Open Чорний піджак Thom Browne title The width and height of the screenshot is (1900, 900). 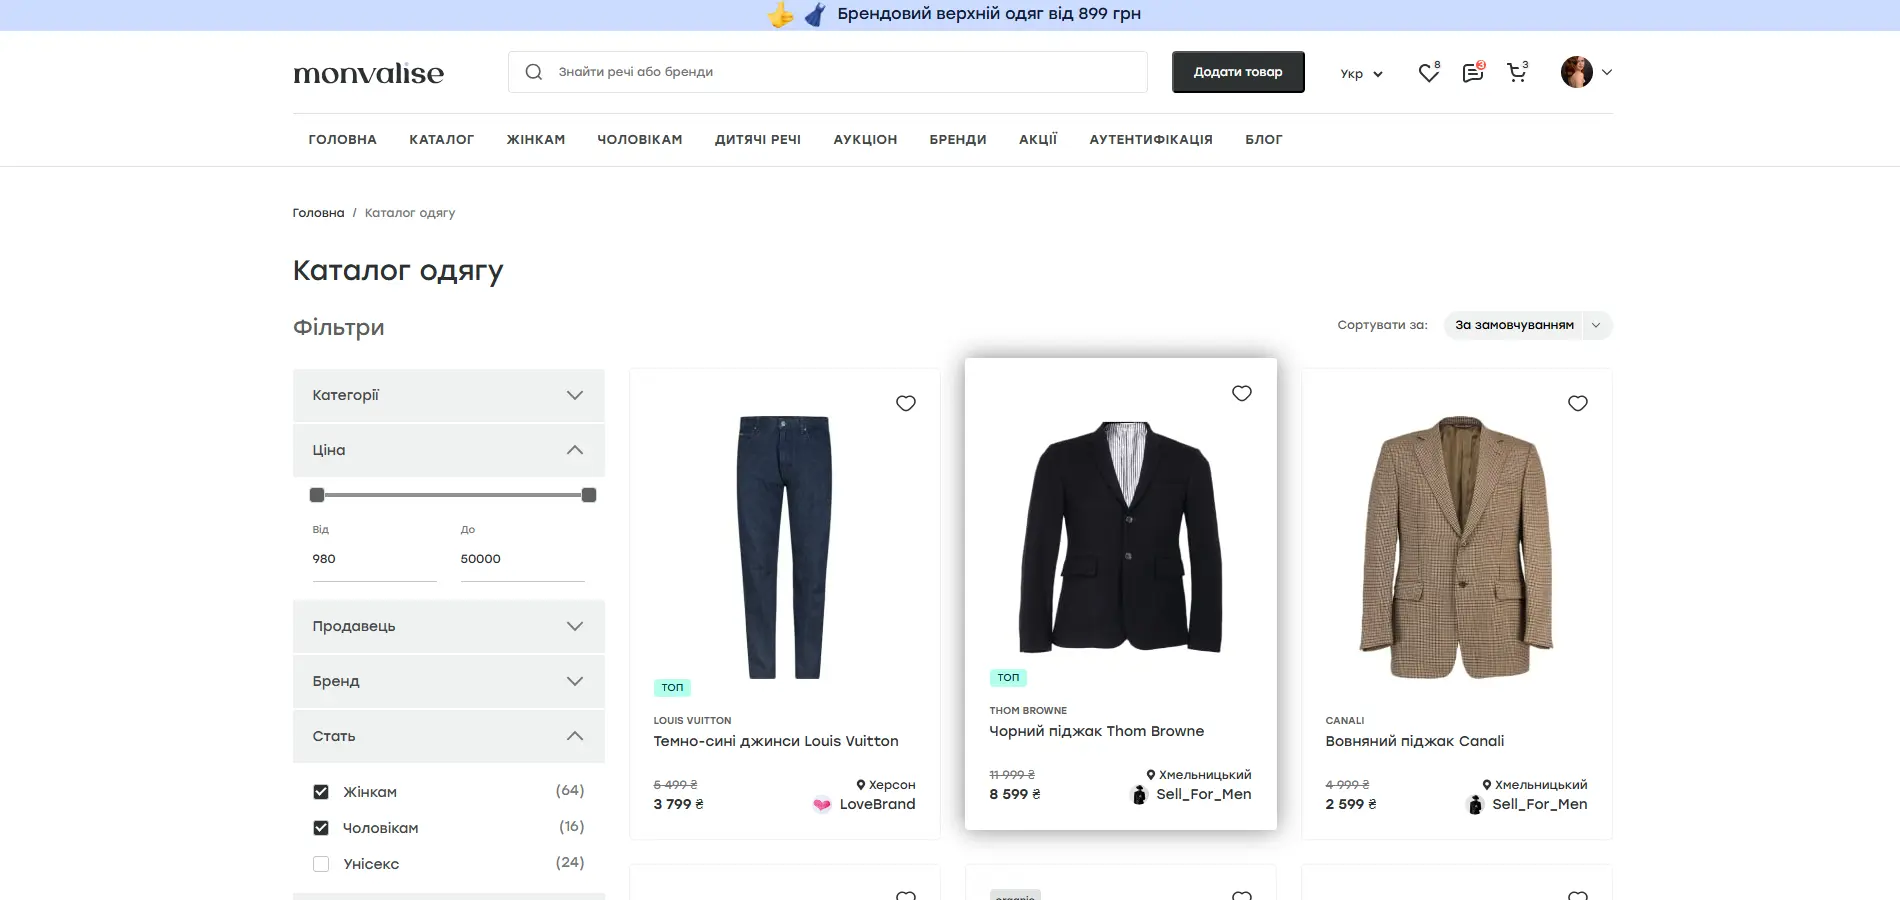point(1097,731)
